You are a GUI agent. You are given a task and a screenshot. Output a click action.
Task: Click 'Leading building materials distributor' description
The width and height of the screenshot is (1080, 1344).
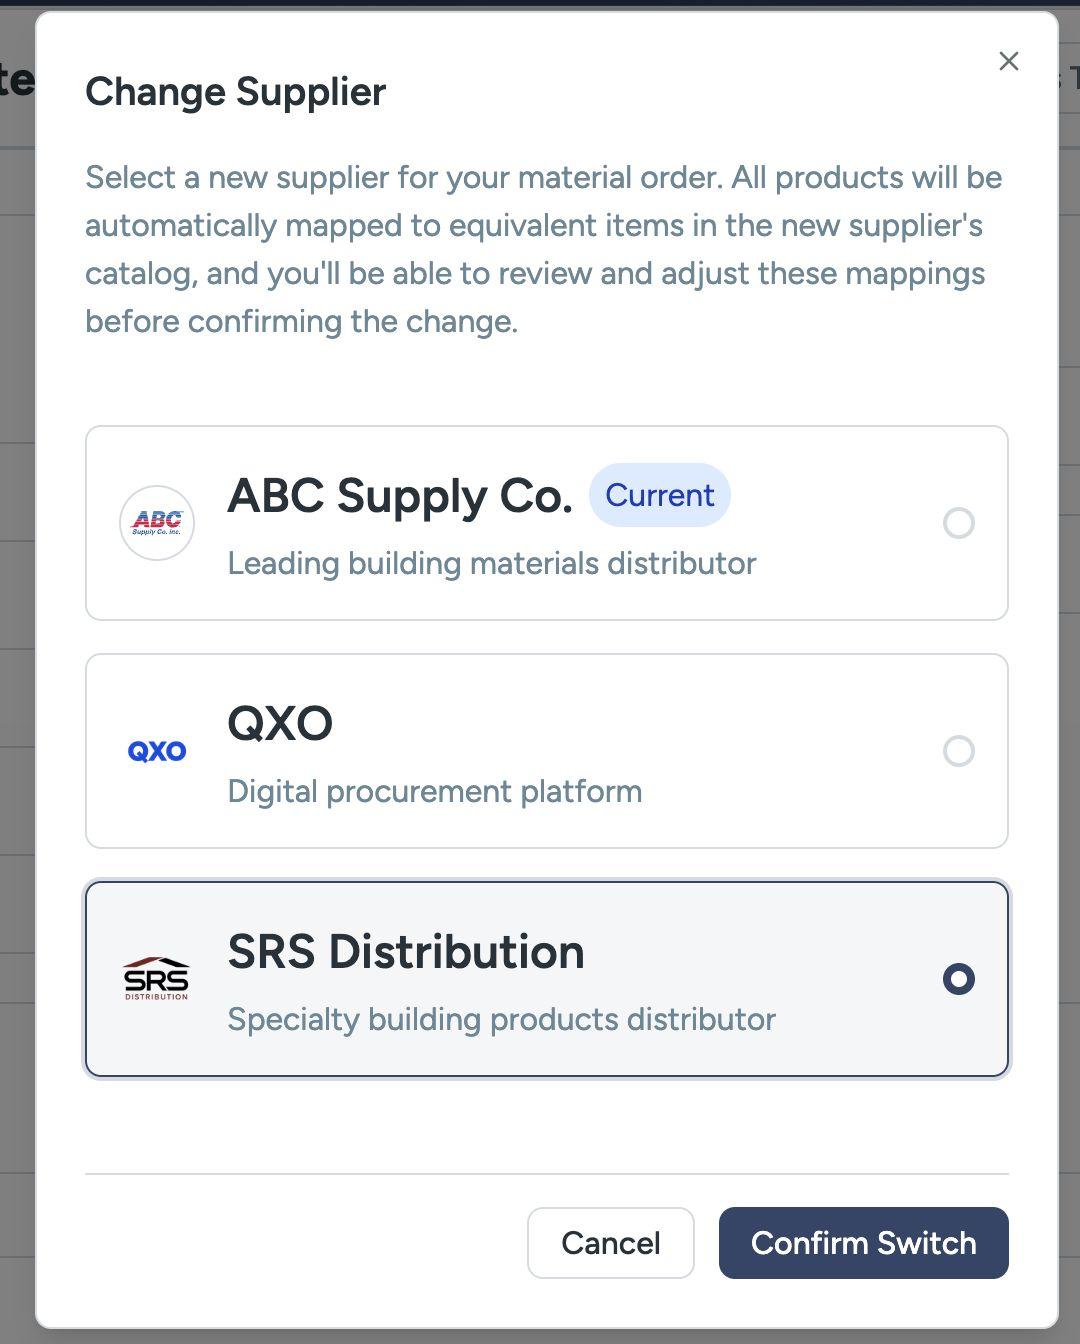click(x=491, y=563)
